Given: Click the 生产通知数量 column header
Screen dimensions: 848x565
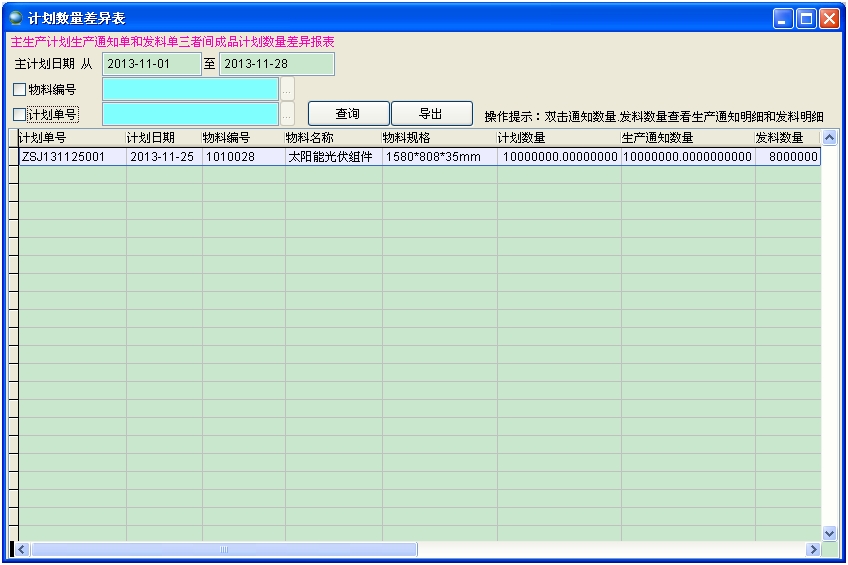Looking at the screenshot, I should (685, 138).
